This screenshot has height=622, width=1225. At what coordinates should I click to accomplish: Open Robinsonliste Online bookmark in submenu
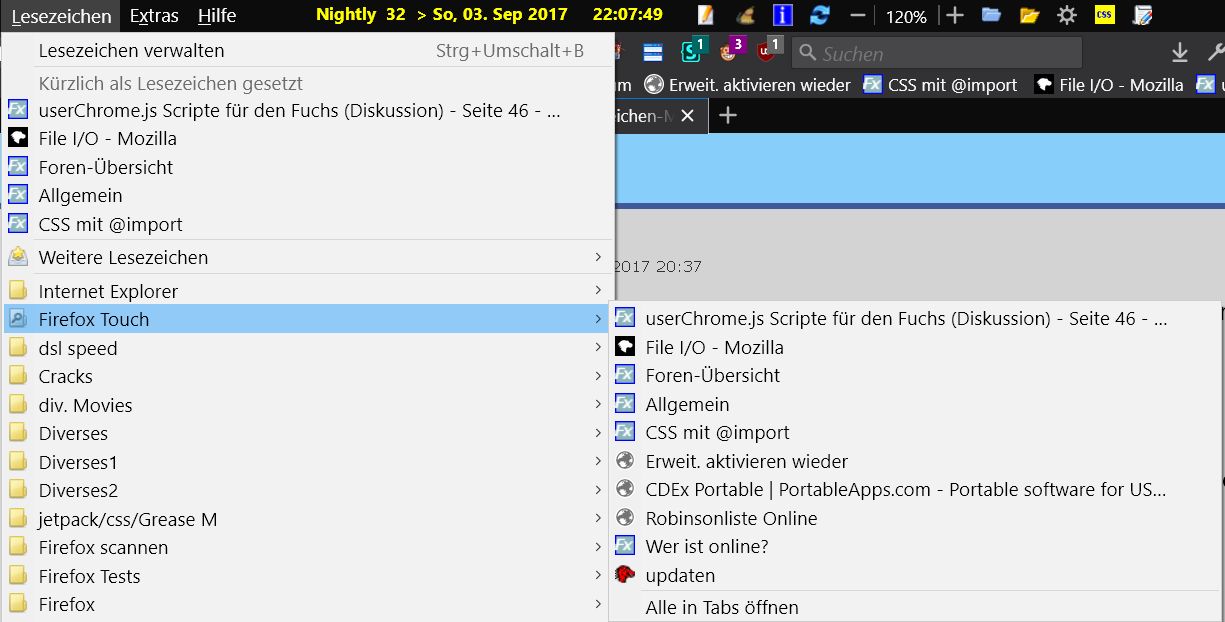coord(731,518)
